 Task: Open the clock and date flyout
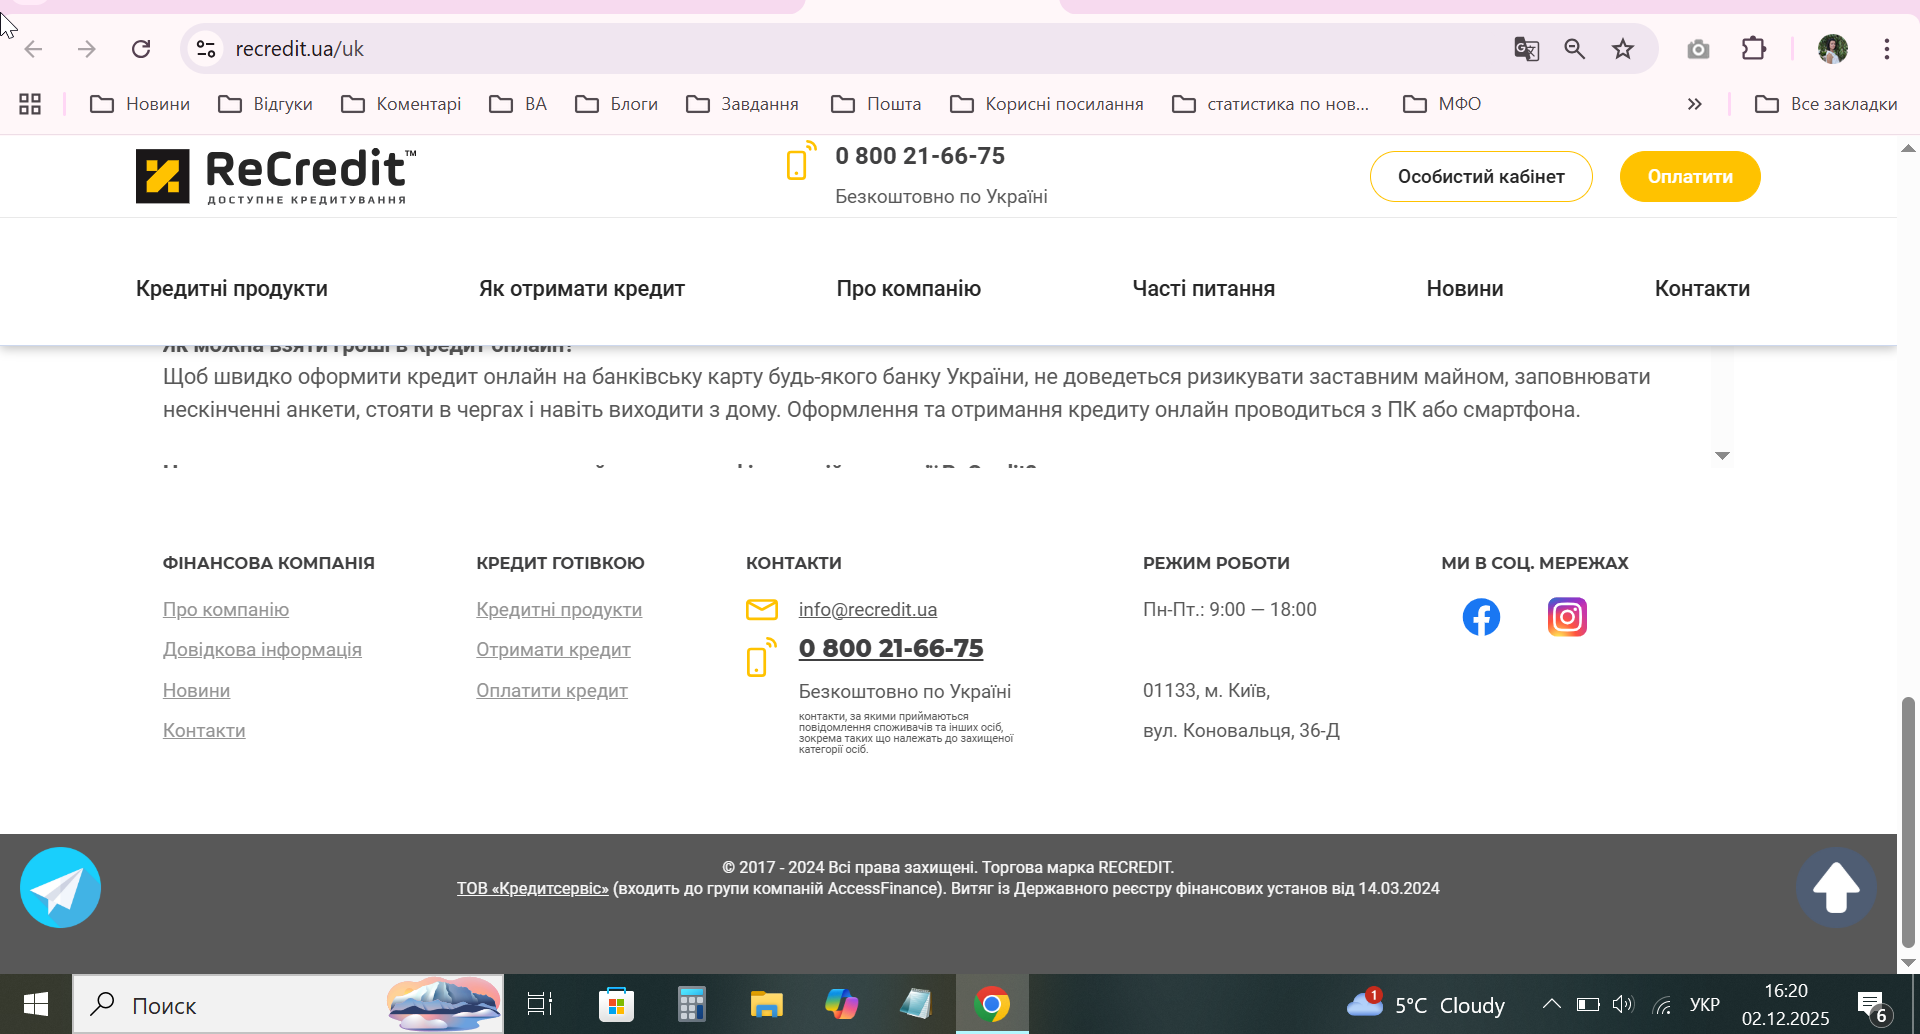point(1786,1004)
